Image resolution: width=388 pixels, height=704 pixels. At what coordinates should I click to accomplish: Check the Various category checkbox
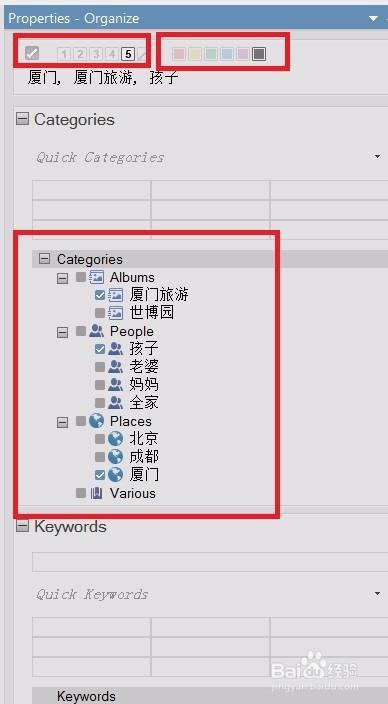click(81, 493)
